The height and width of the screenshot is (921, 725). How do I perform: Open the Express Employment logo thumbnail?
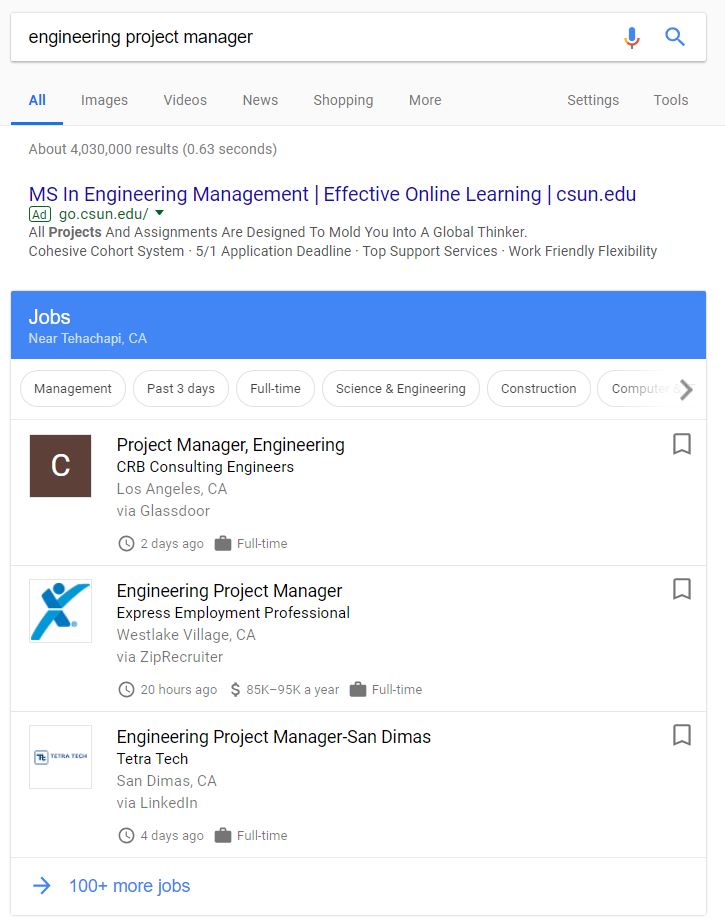(61, 611)
